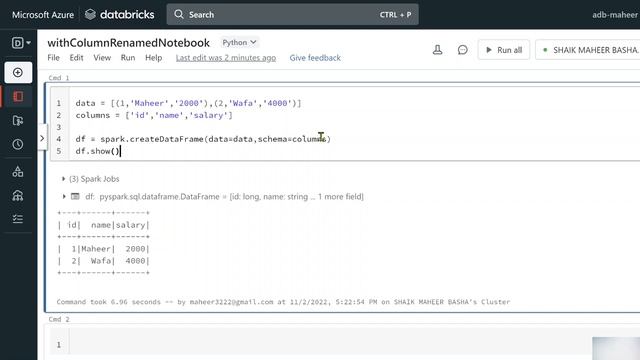Click the Run all button
This screenshot has height=360, width=640.
(x=504, y=50)
